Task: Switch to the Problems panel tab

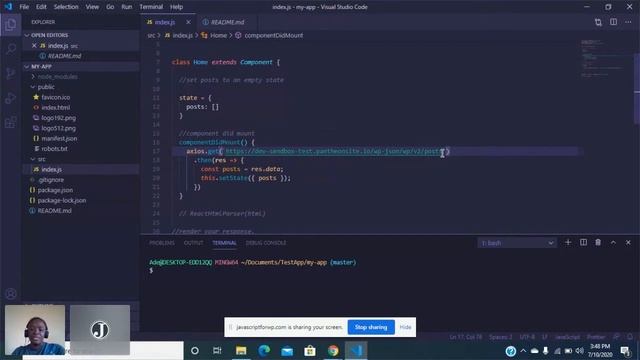Action: 162,243
